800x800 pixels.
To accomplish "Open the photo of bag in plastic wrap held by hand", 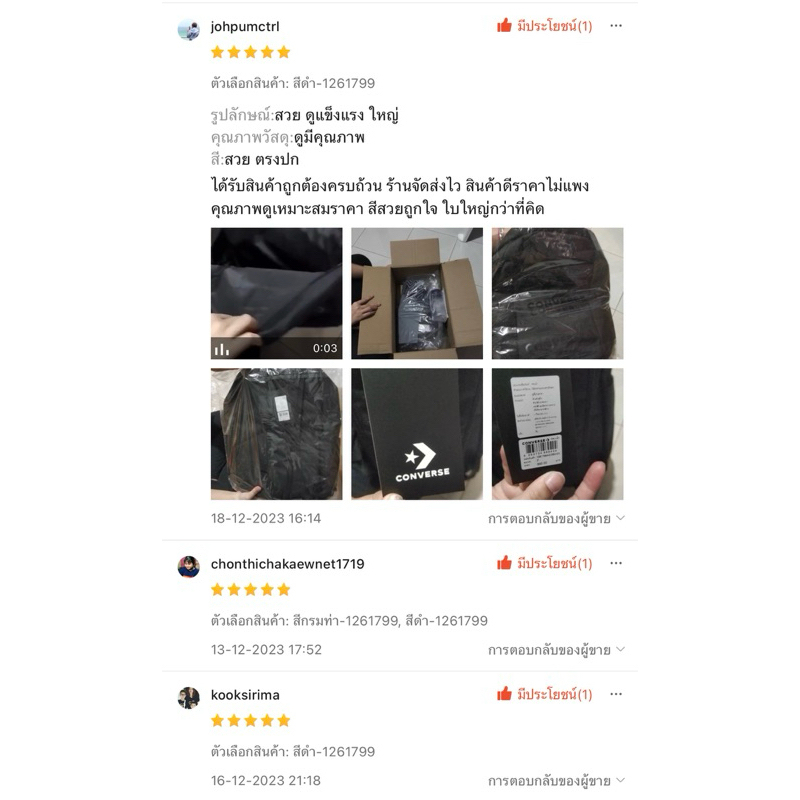I will 277,434.
